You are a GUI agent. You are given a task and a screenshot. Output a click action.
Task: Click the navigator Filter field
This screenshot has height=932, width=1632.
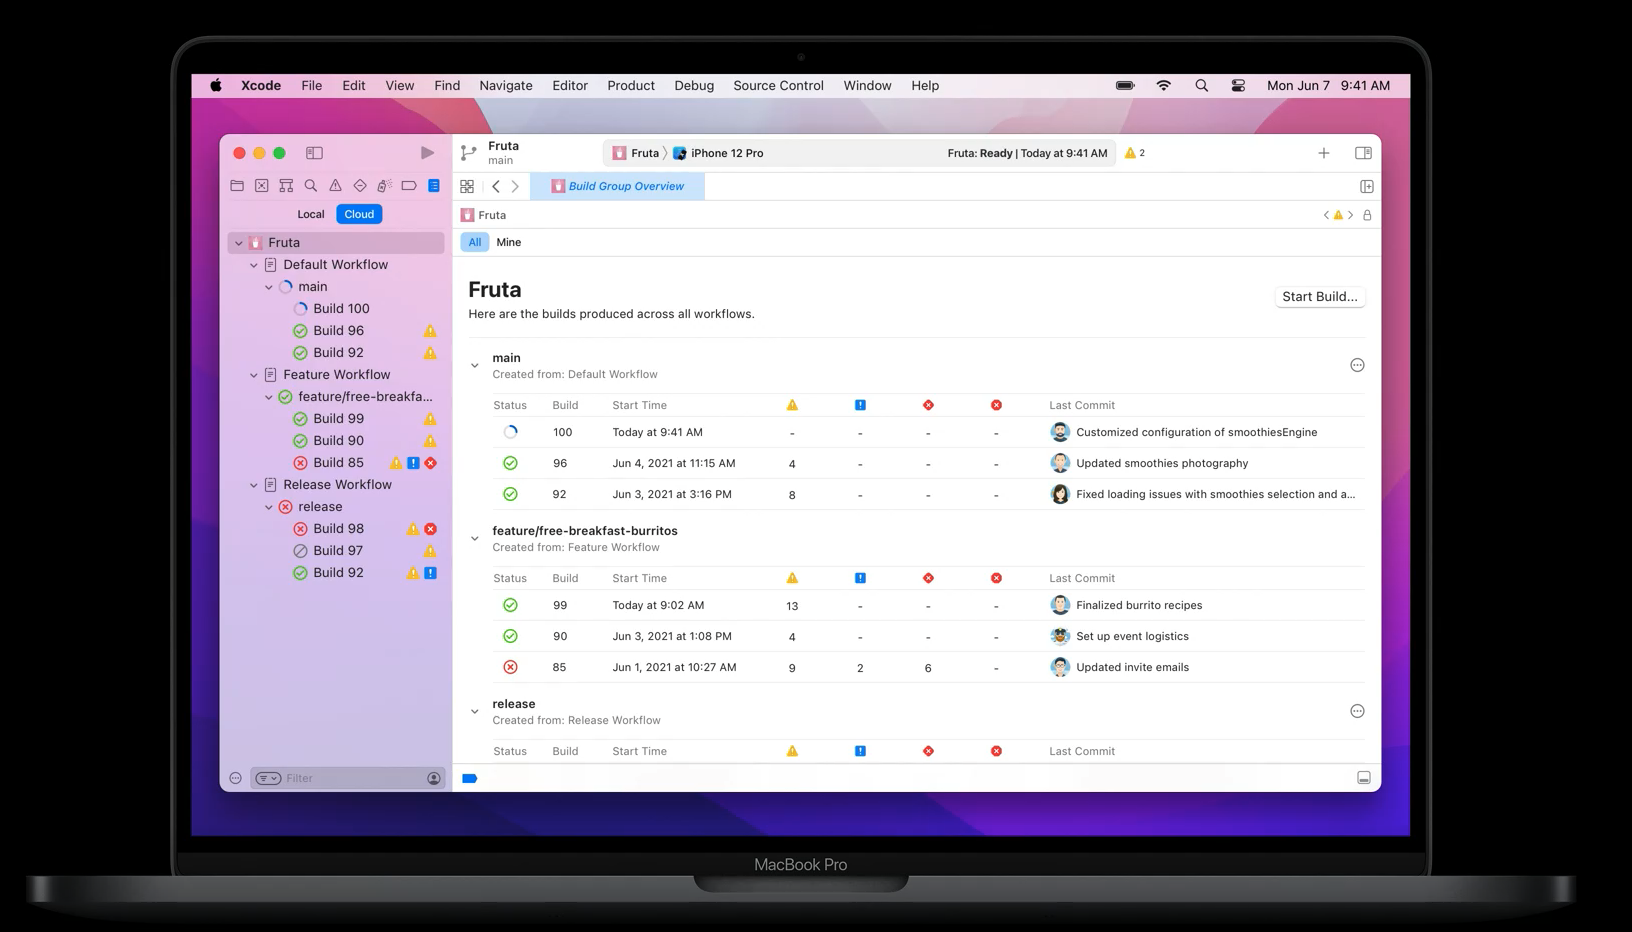[x=348, y=778]
